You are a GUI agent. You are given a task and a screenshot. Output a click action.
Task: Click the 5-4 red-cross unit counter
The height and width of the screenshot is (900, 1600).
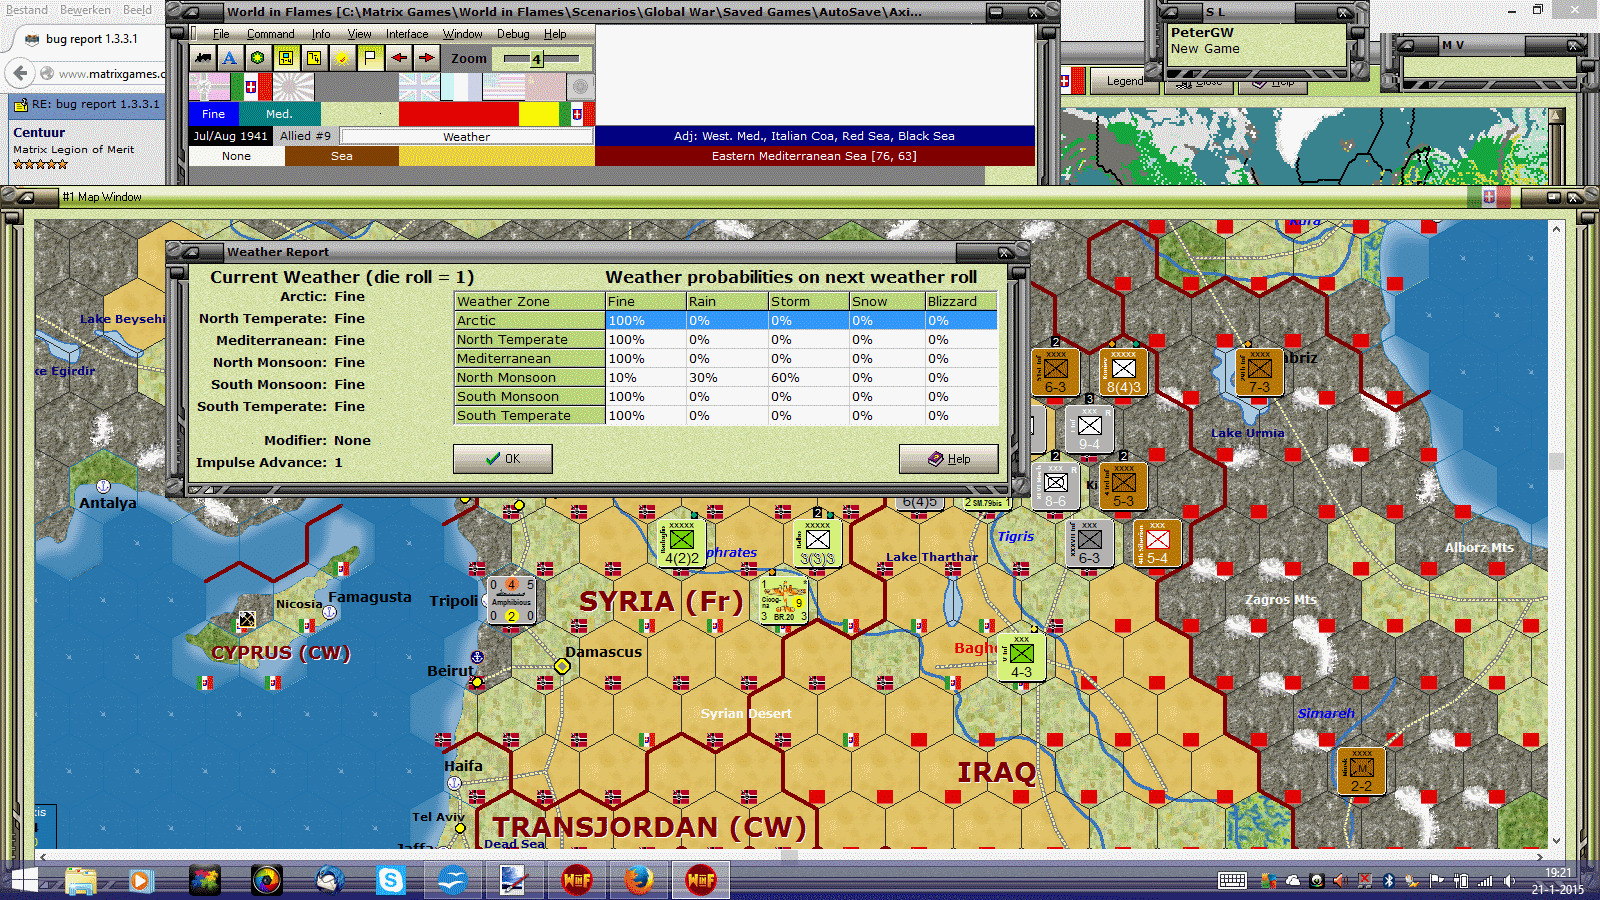pos(1157,544)
